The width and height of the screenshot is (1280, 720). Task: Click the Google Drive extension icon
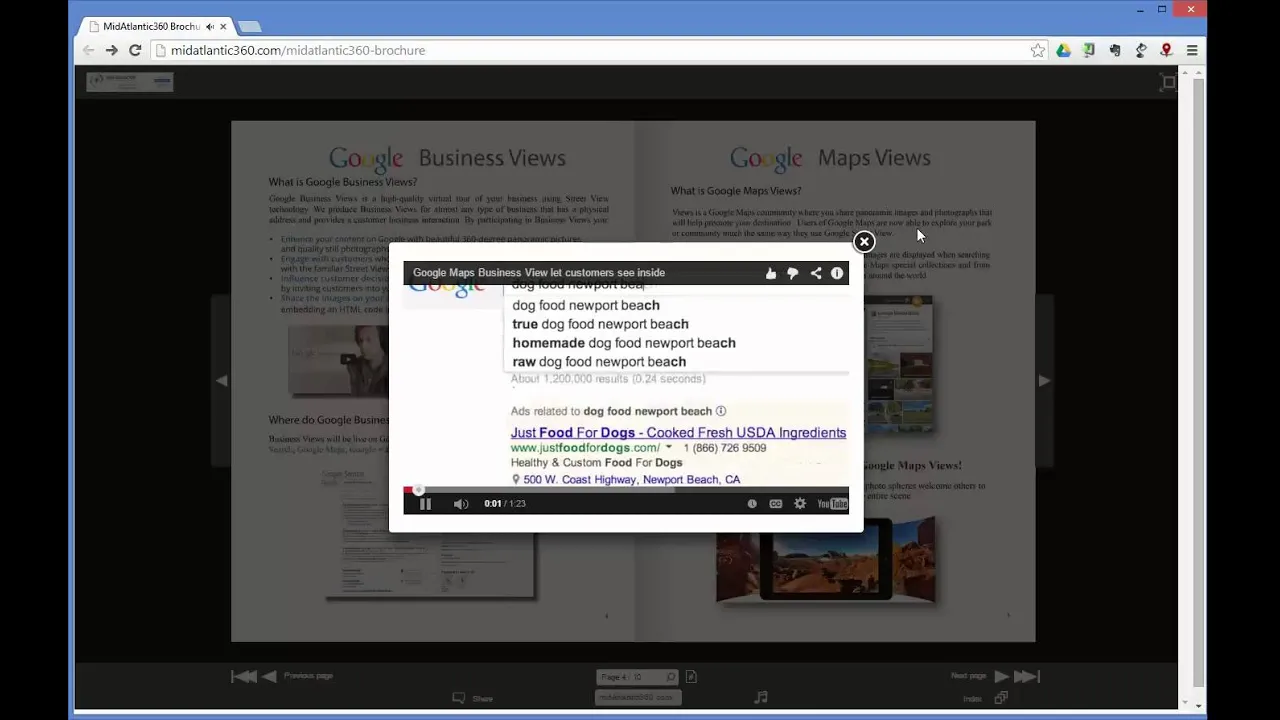click(1063, 50)
